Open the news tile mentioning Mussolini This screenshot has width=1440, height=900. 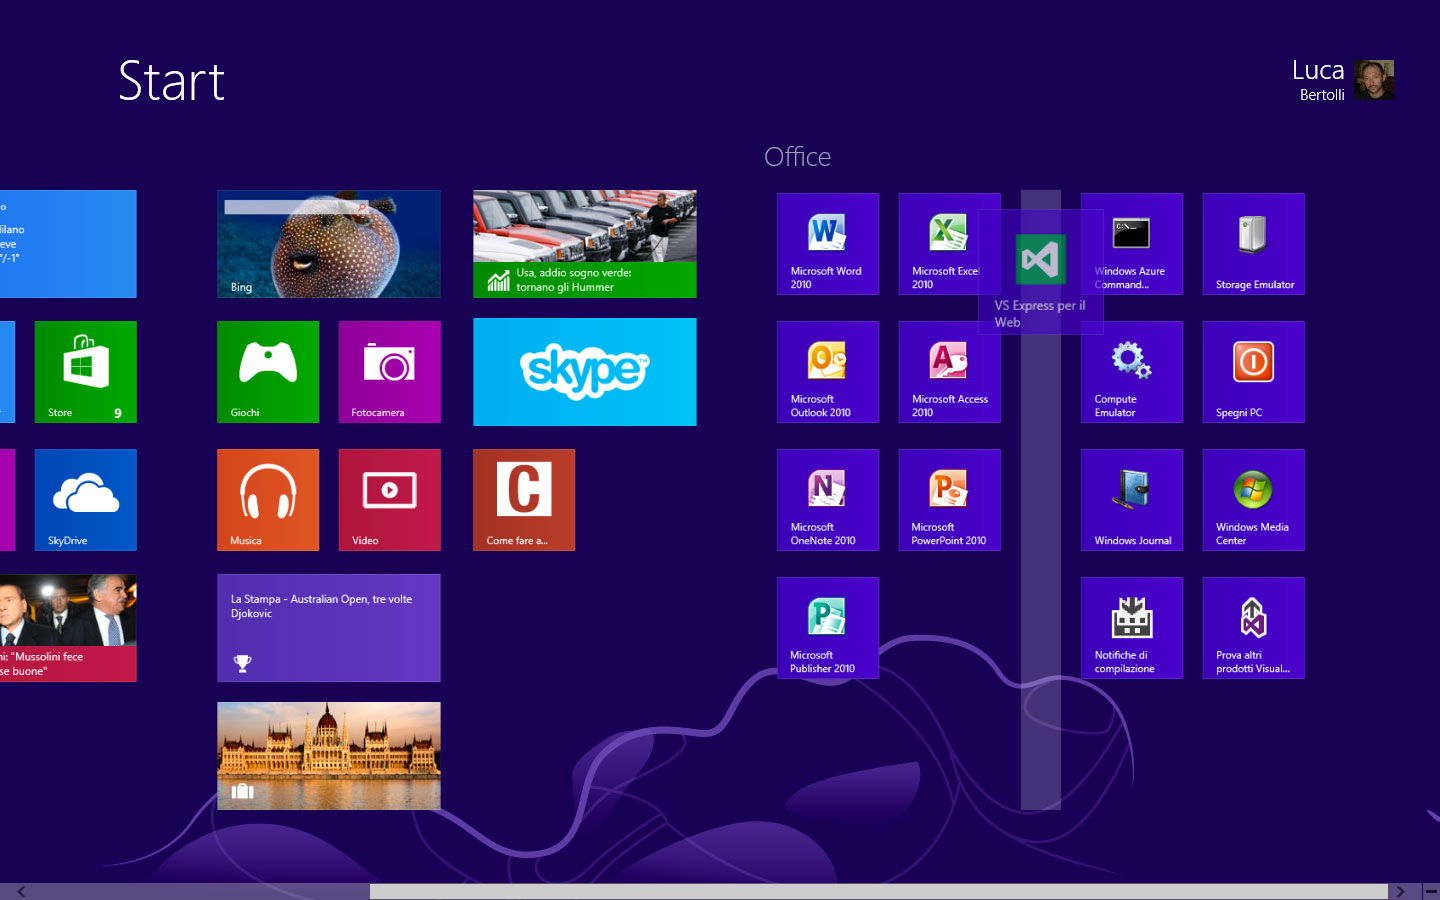click(x=68, y=628)
